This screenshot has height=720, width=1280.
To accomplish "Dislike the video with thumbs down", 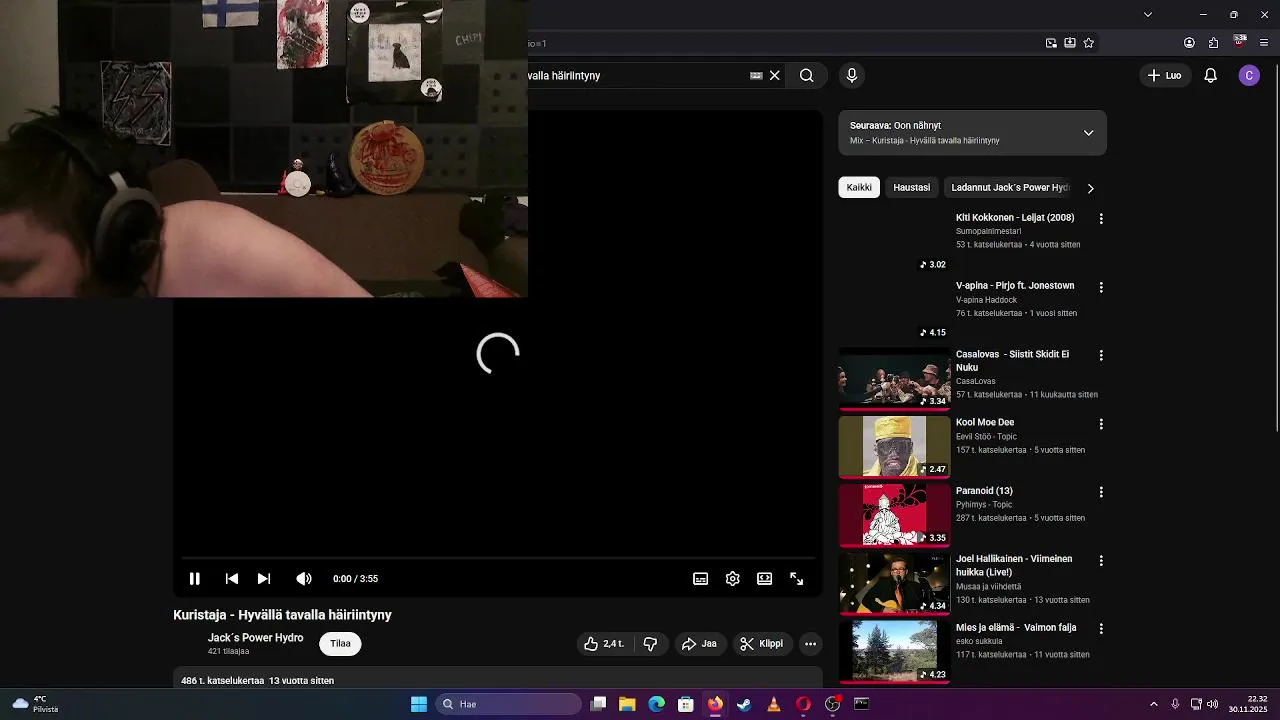I will pos(650,644).
